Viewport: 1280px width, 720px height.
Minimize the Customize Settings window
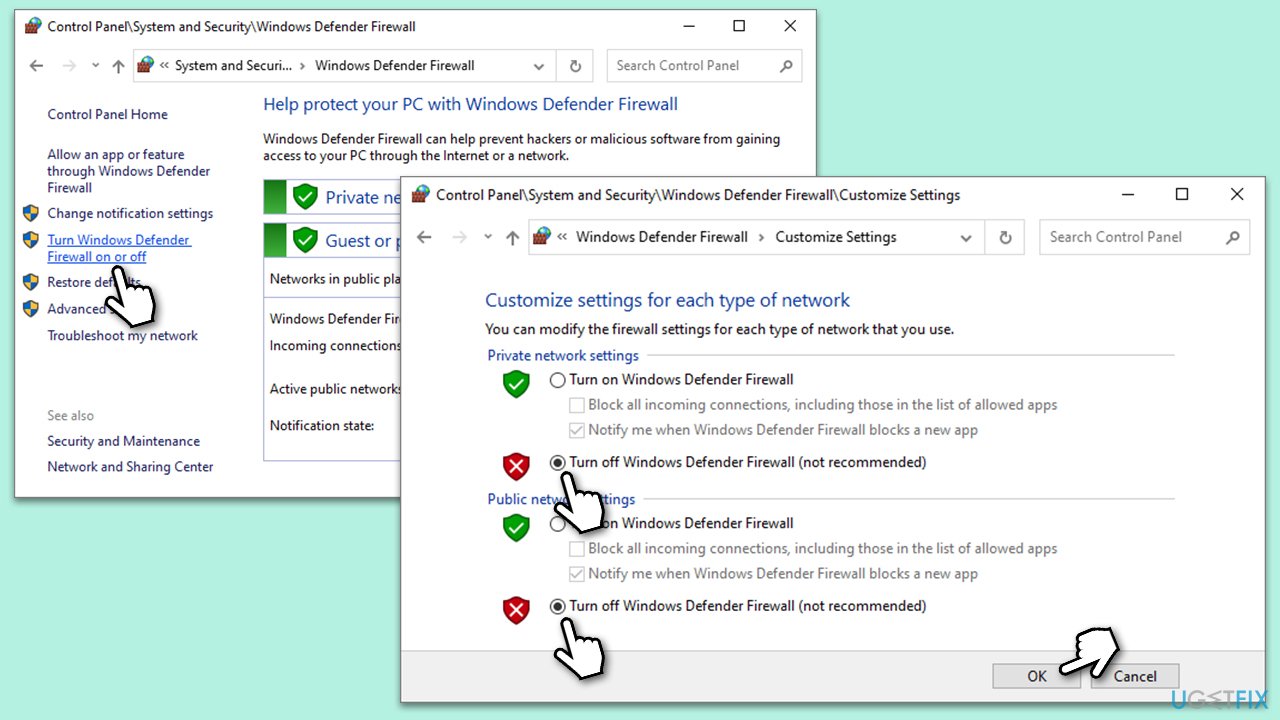coord(1127,194)
